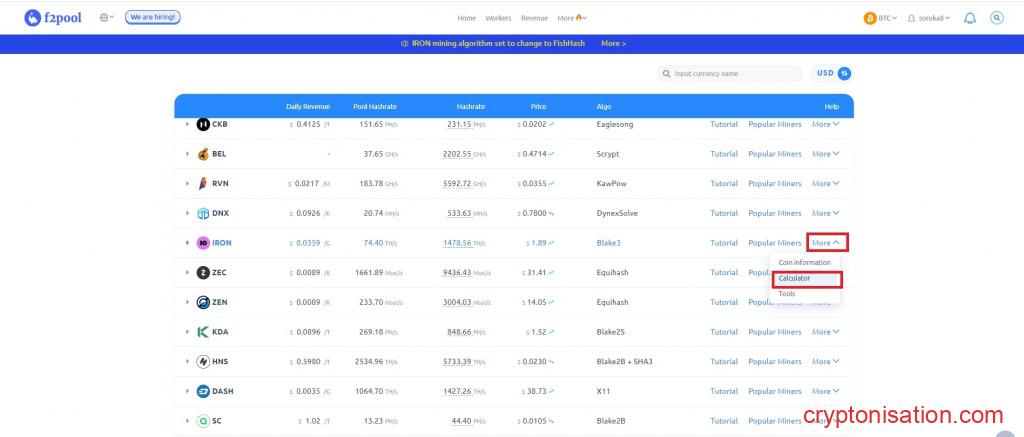Open Popular Miners link for DNX
The image size is (1024, 437).
[775, 213]
